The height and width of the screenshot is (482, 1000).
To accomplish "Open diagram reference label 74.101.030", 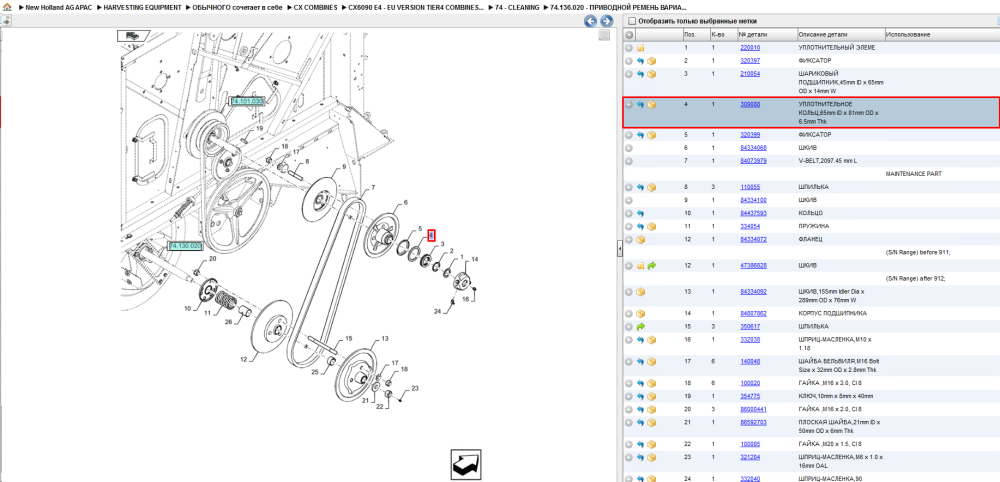I will click(x=246, y=101).
